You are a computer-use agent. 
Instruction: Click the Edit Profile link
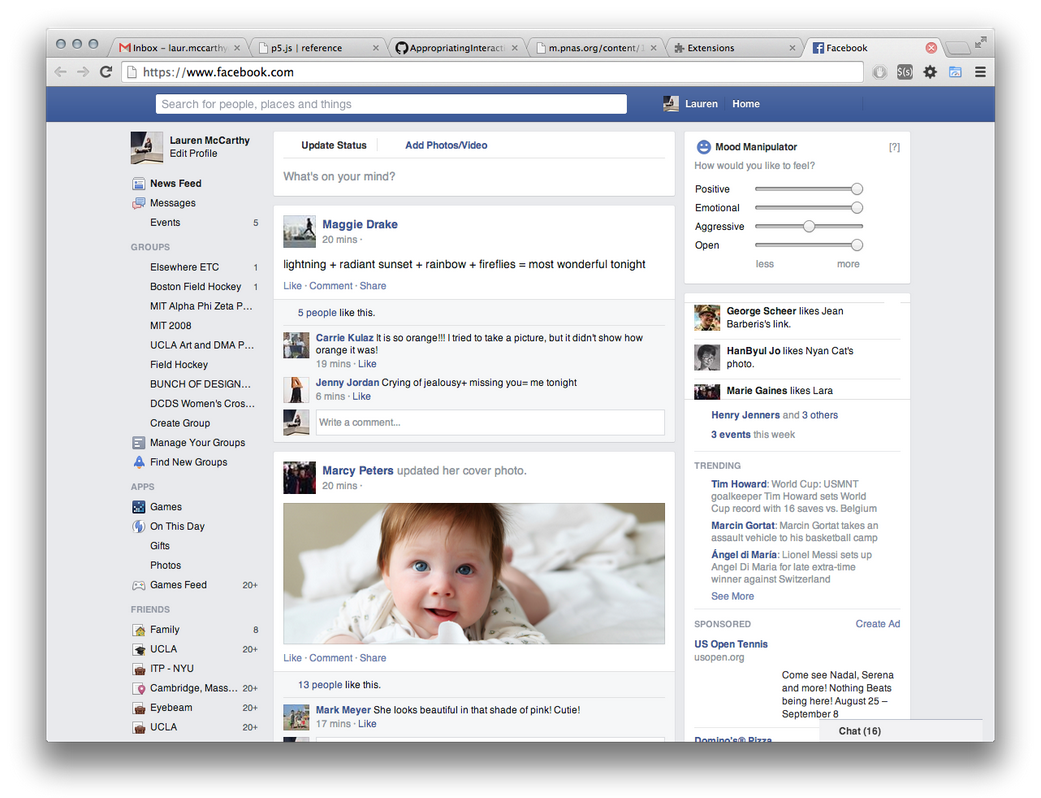coord(193,153)
